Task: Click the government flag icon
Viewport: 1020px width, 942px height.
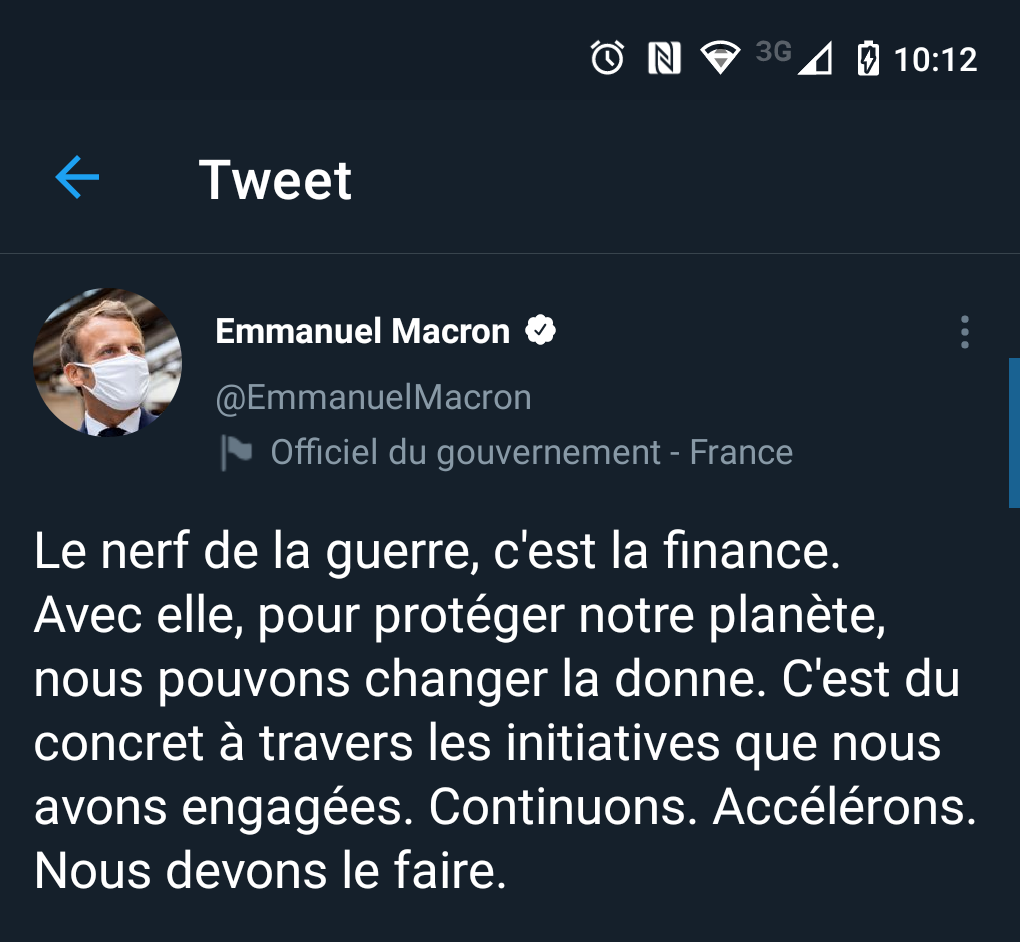Action: click(x=236, y=453)
